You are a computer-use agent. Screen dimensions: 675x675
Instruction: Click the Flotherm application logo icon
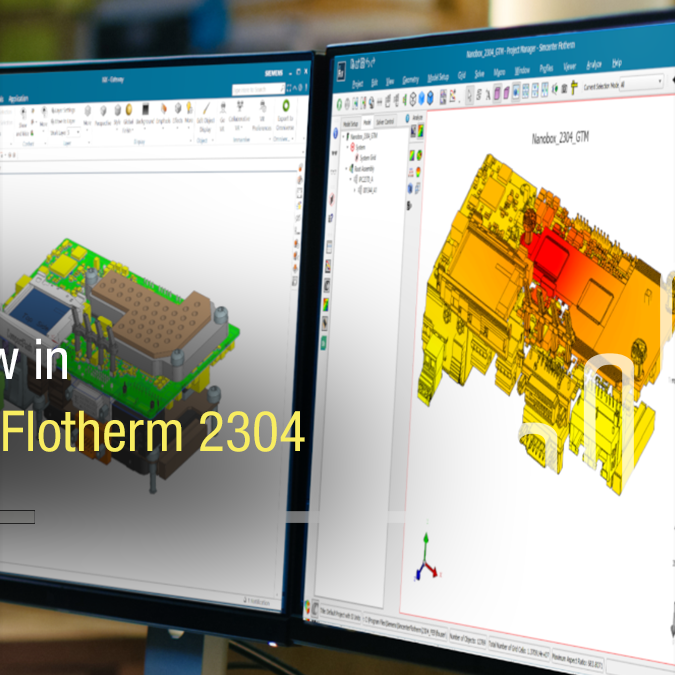click(x=341, y=72)
